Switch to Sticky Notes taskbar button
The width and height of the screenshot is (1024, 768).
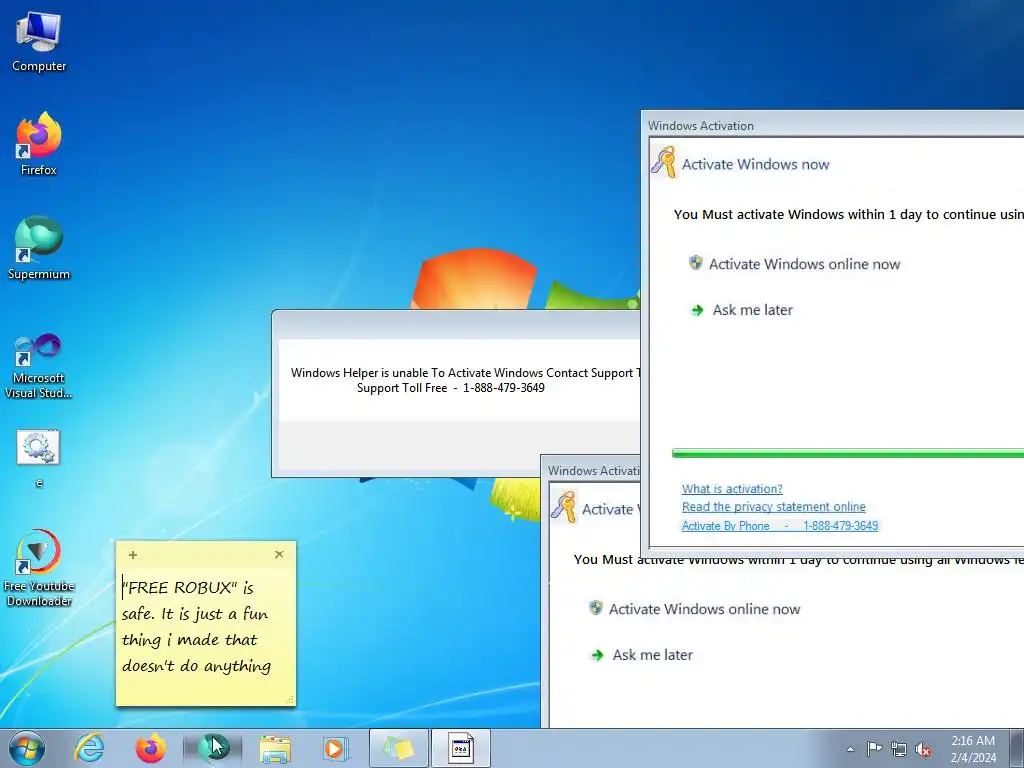coord(399,748)
